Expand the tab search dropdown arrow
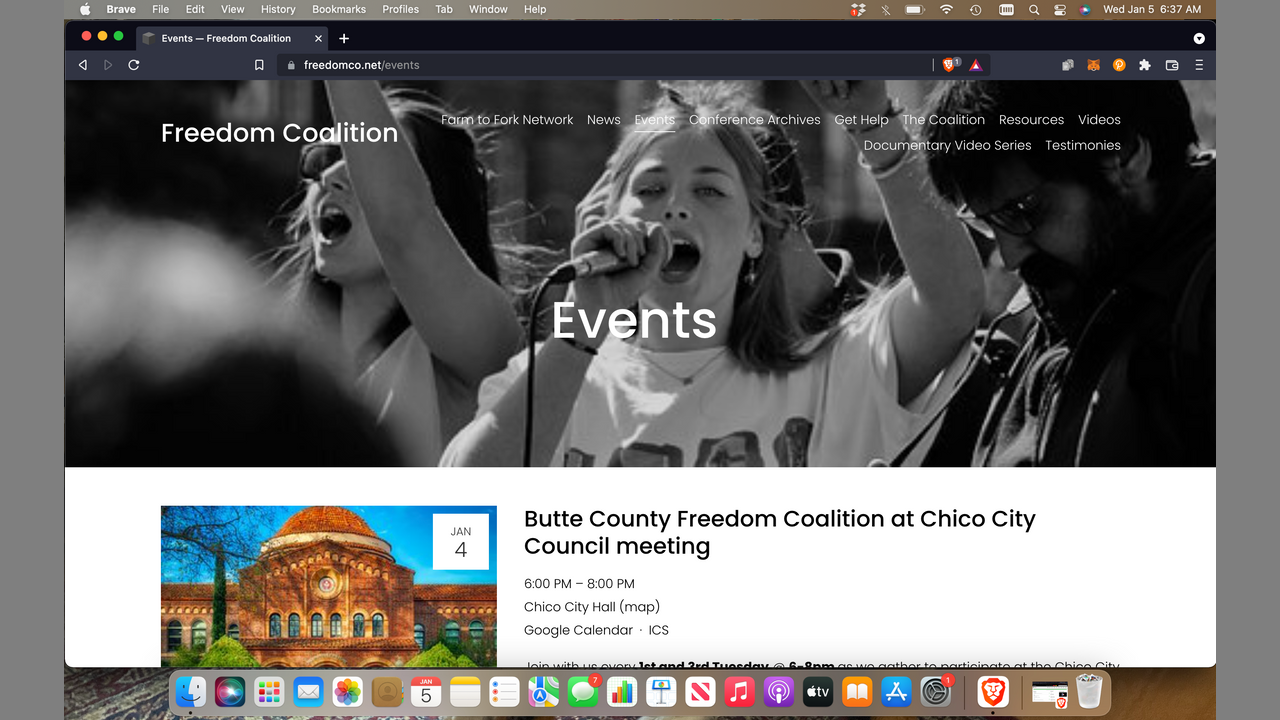The image size is (1280, 720). [1199, 38]
